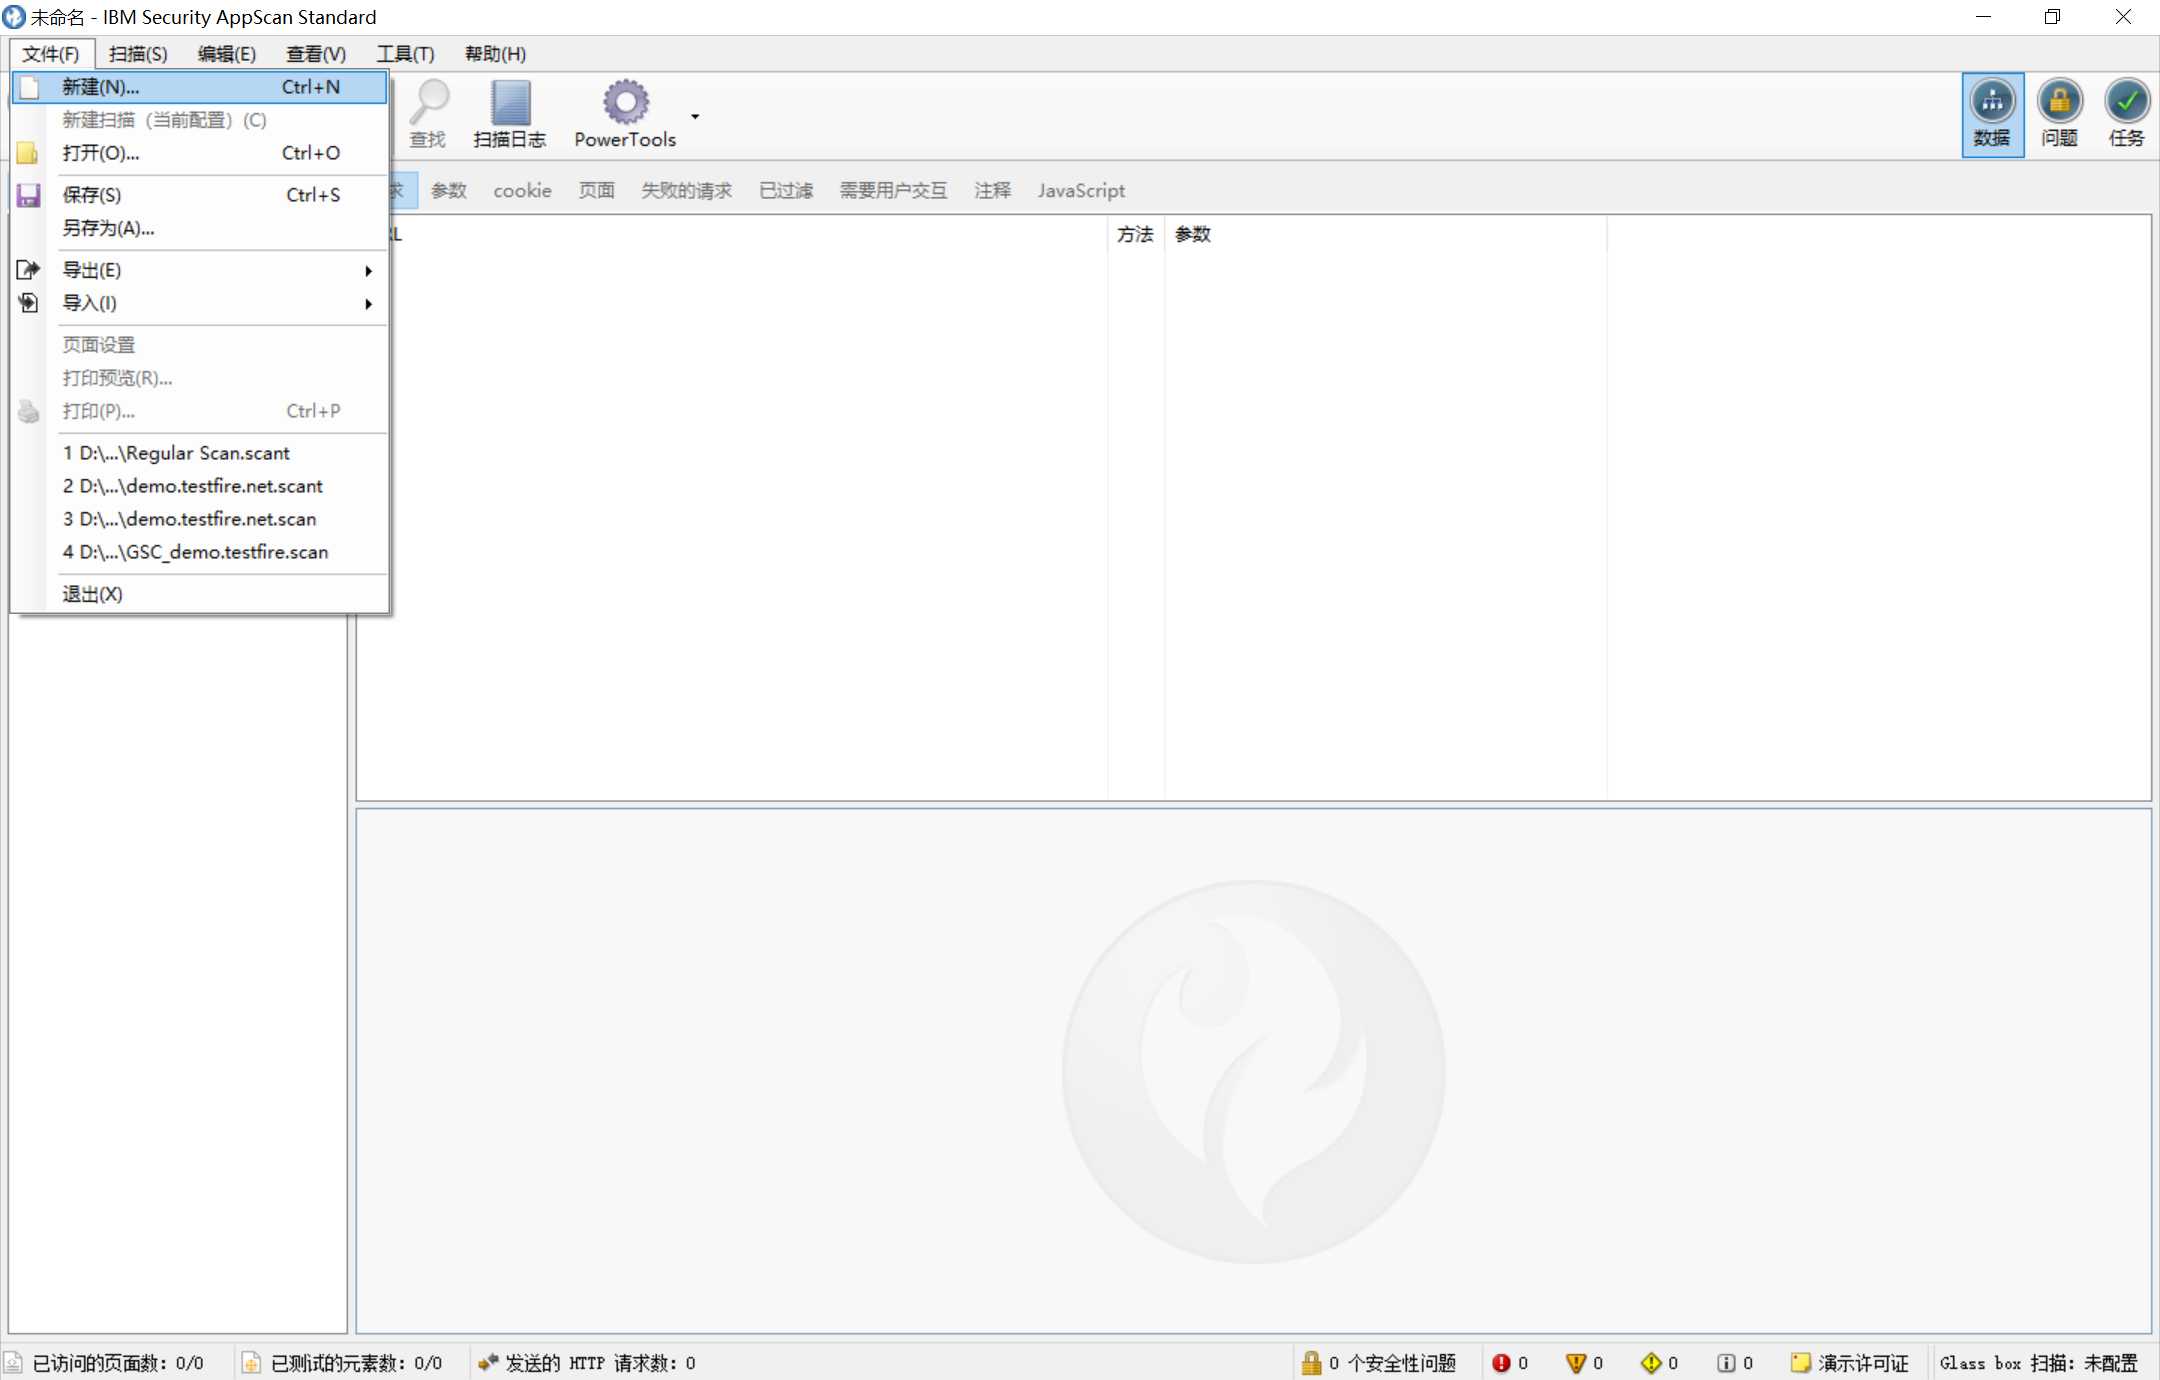Choose 另存为(A)... menu entry
Screen dimensions: 2160x1380
tap(199, 228)
